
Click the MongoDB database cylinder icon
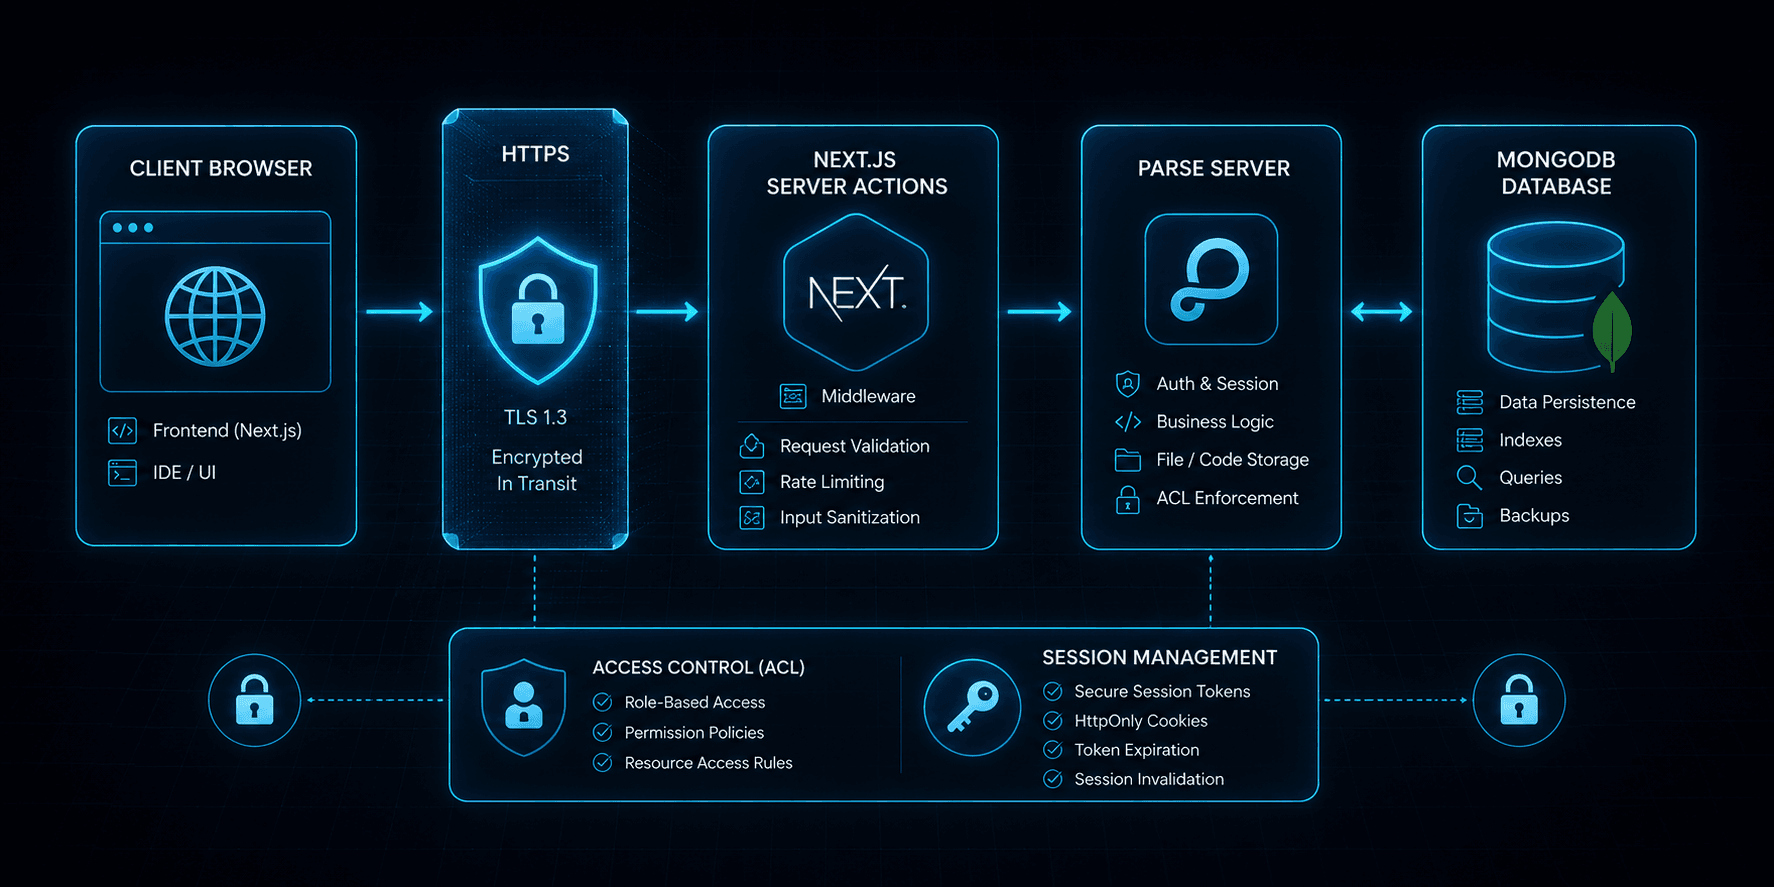[1555, 296]
